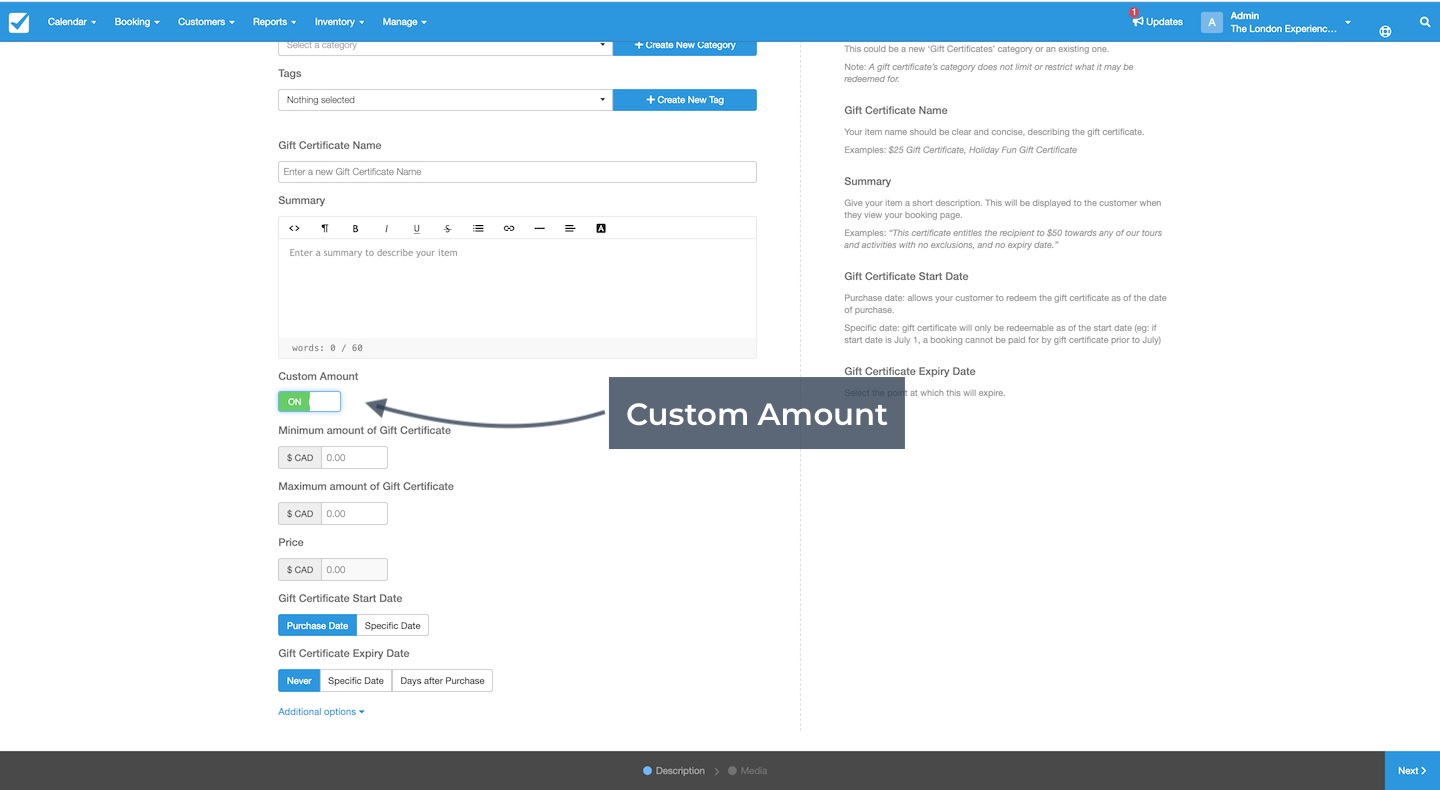Click the 'words: 0 / 60' counter
1440x790 pixels.
coord(327,348)
